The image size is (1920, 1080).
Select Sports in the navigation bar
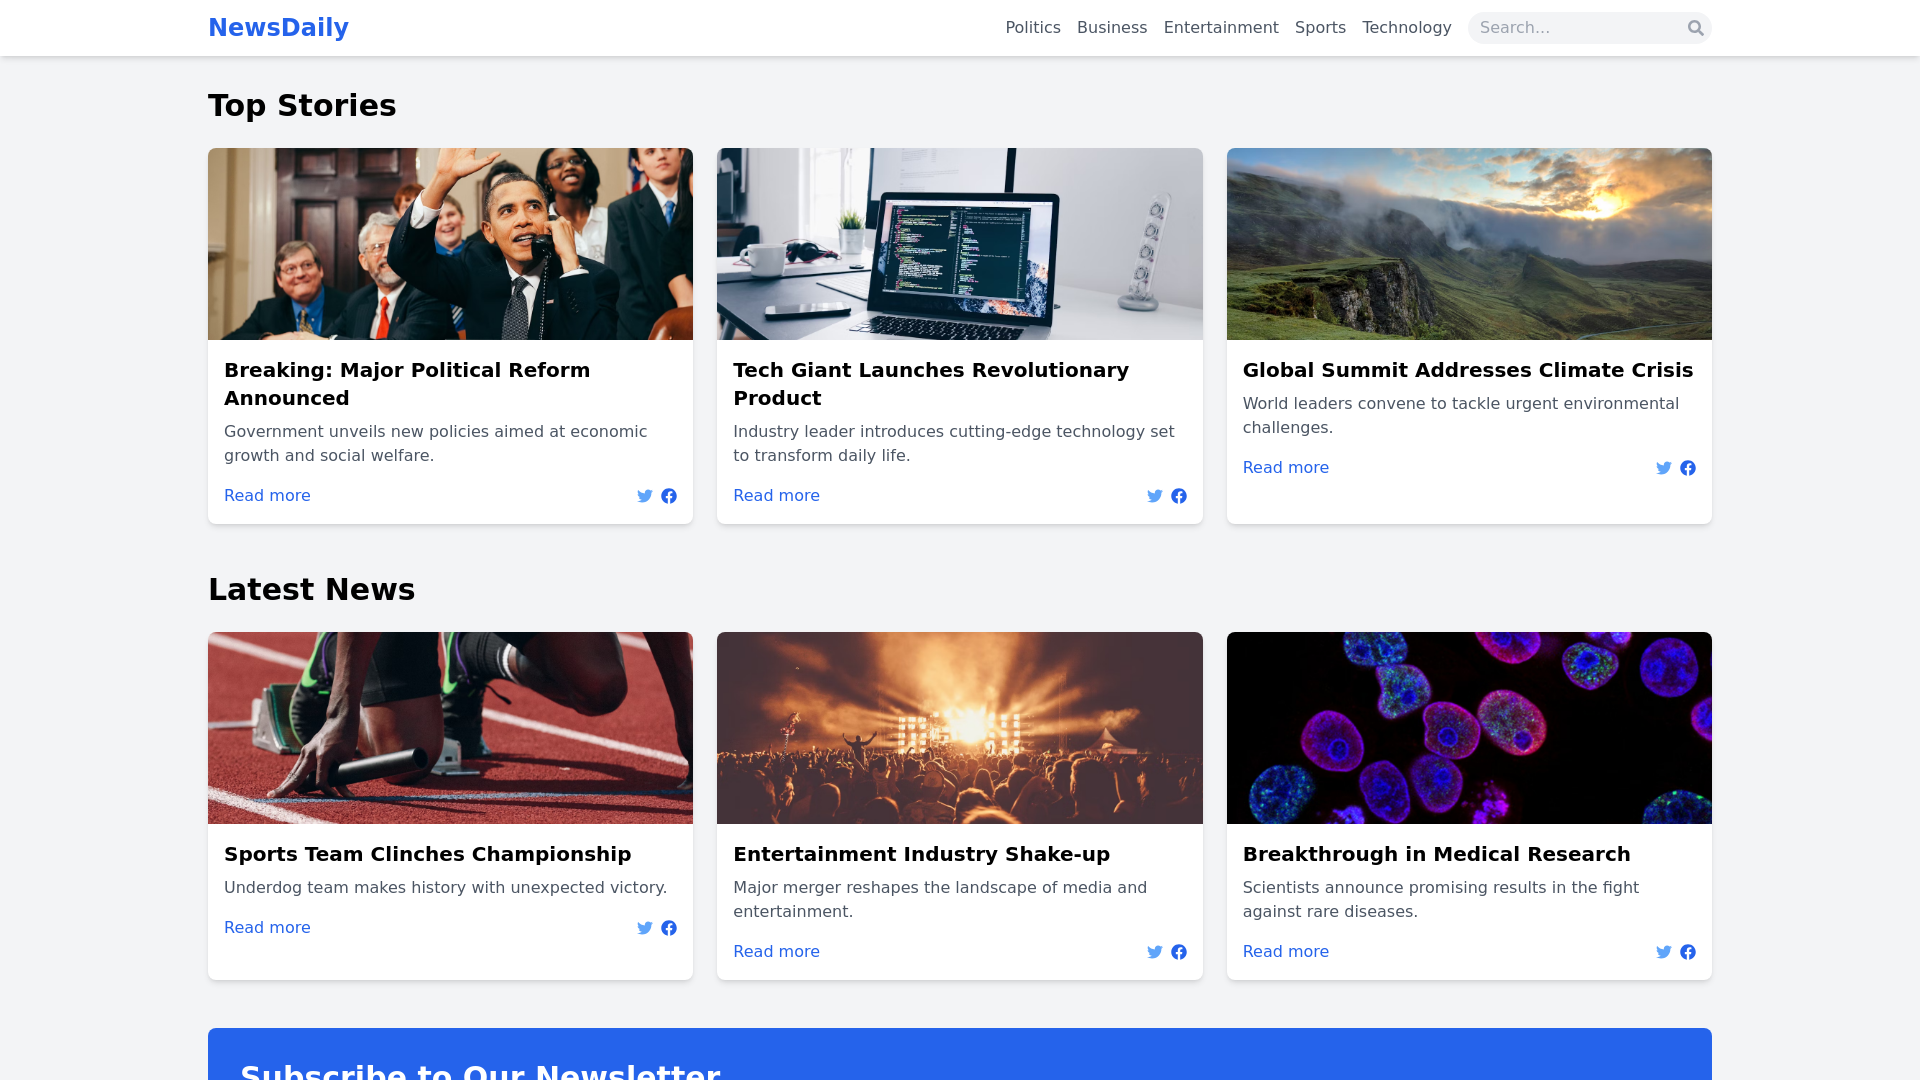1320,28
